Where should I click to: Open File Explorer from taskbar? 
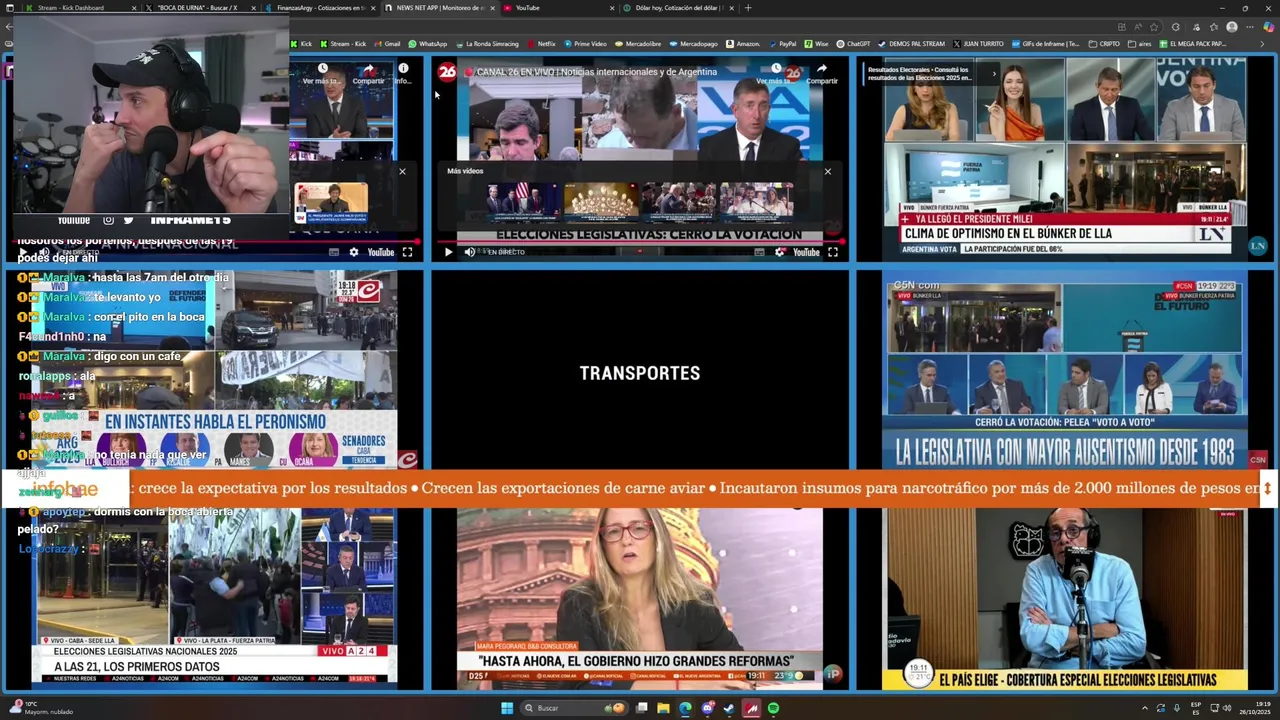(663, 708)
